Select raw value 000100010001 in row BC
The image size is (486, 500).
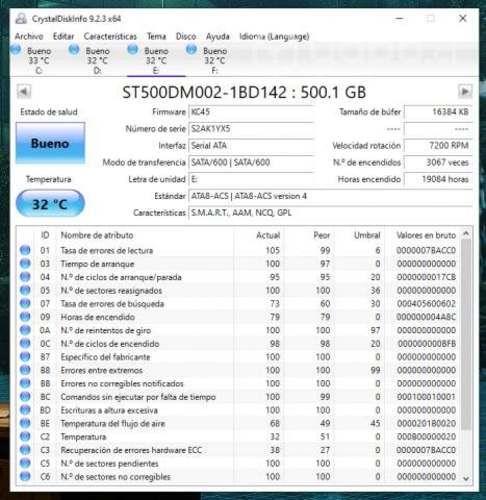(x=426, y=397)
